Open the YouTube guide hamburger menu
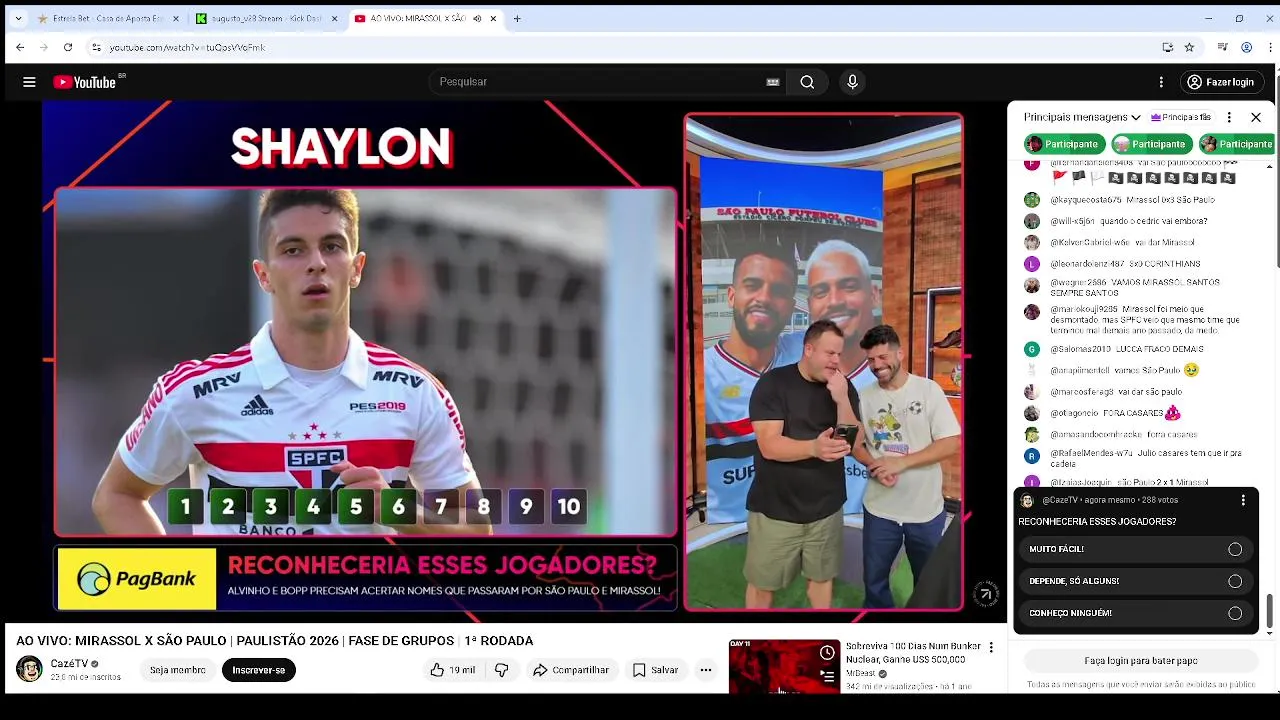This screenshot has height=720, width=1280. point(29,82)
